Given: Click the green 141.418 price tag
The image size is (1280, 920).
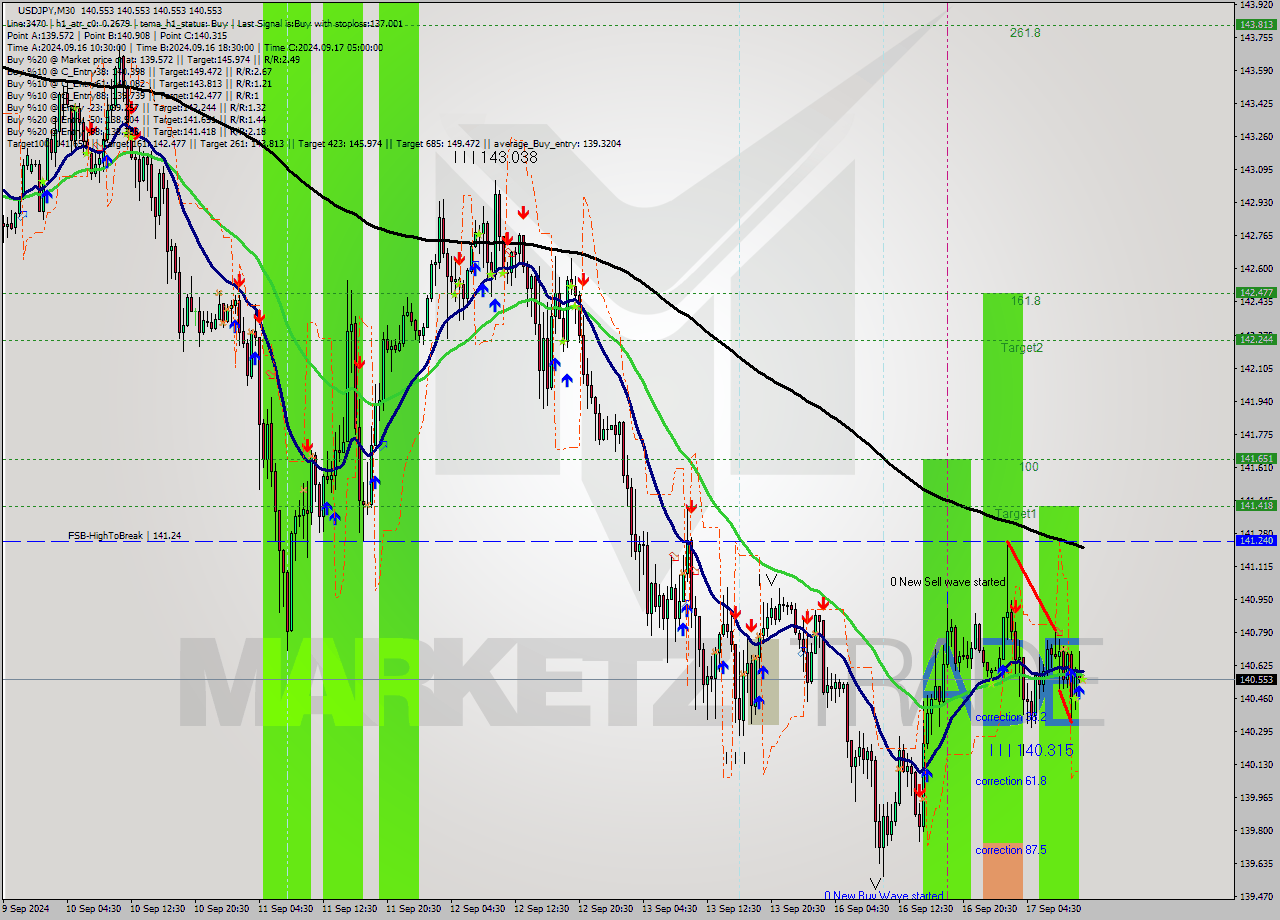Looking at the screenshot, I should (1256, 505).
